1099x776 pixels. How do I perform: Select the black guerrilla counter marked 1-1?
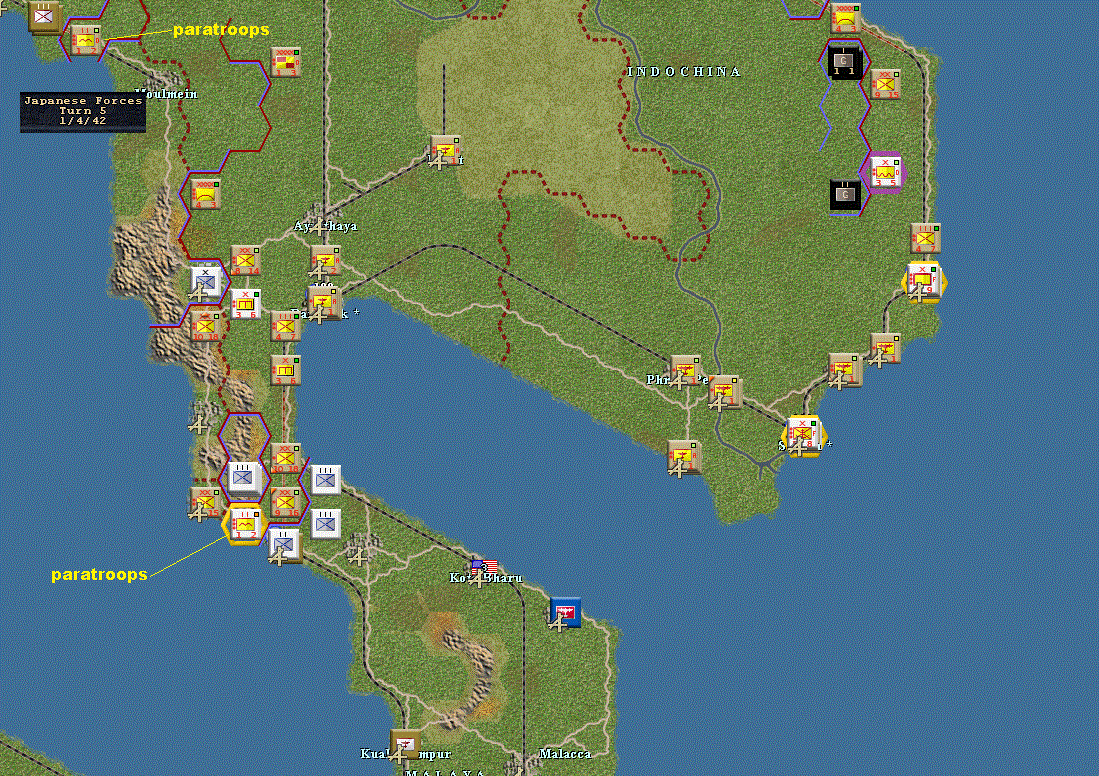point(843,62)
